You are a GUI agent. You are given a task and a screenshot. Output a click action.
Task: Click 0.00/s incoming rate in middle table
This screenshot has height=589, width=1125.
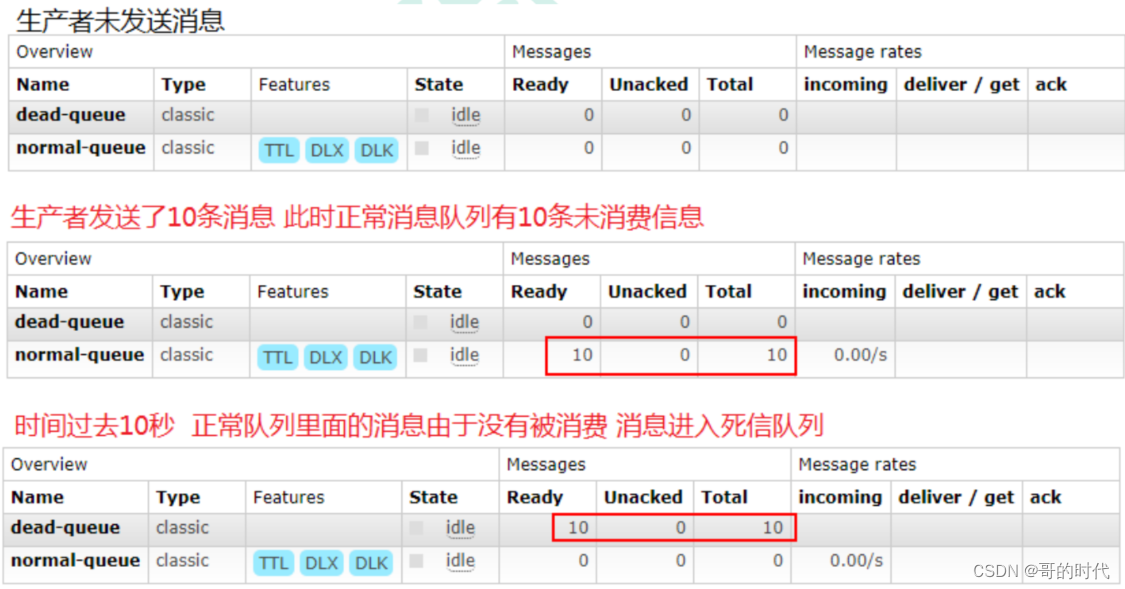860,354
